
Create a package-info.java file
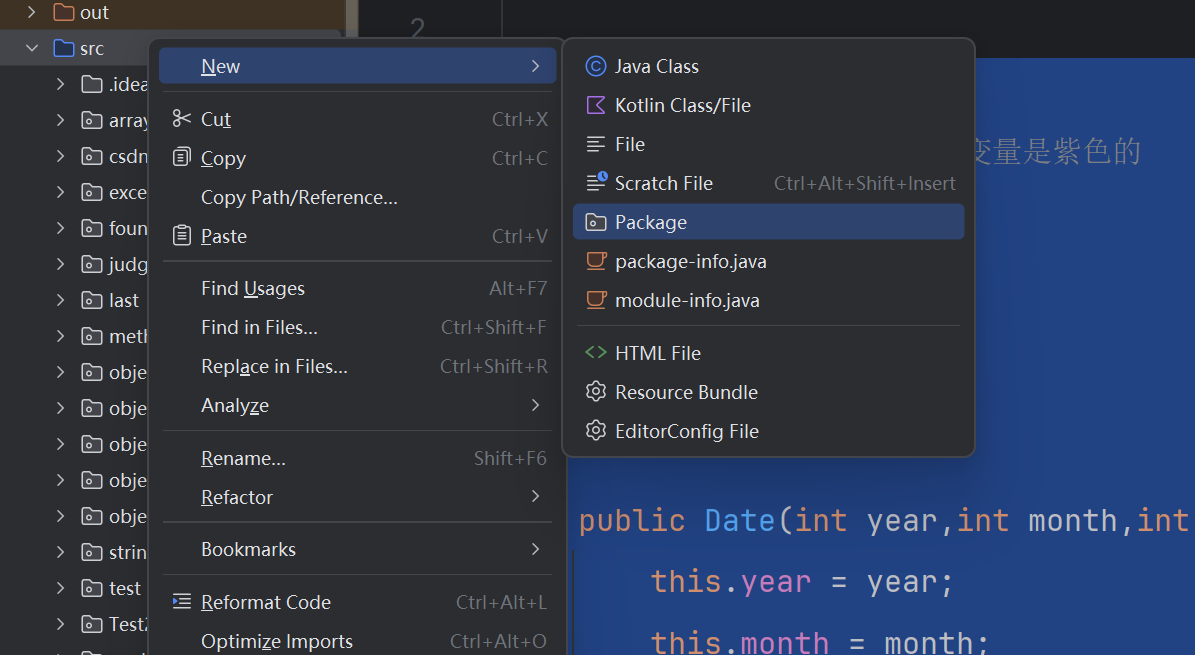768,261
